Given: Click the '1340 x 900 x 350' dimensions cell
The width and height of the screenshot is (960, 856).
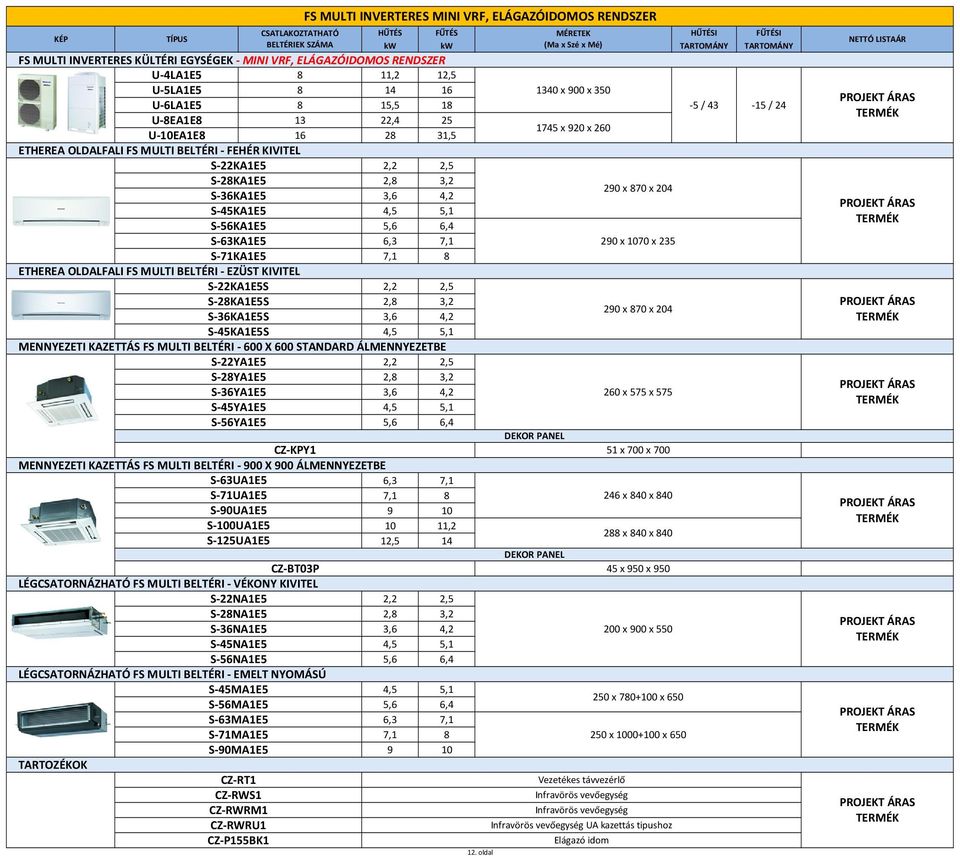Looking at the screenshot, I should tap(573, 90).
